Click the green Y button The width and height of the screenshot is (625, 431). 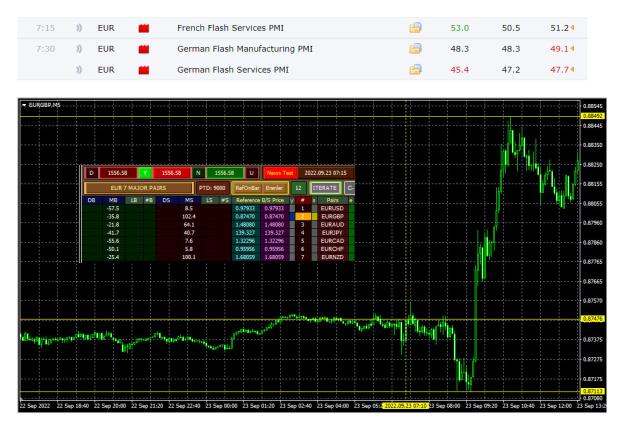point(145,173)
